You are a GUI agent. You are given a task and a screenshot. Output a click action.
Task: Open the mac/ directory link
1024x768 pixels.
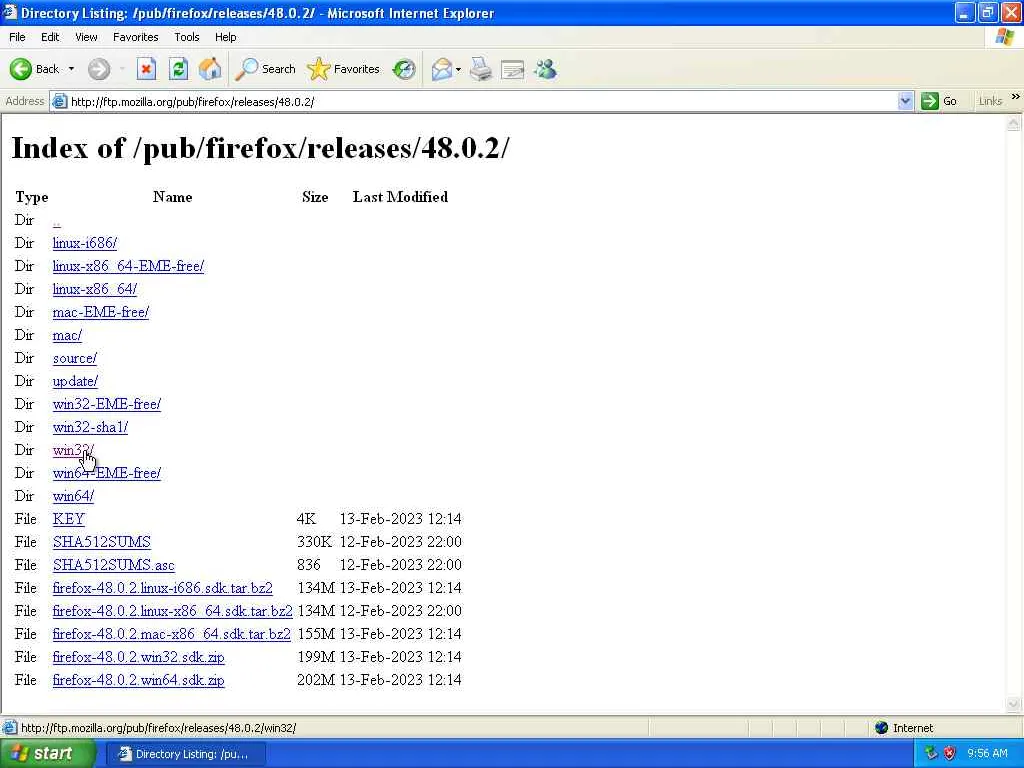(67, 336)
